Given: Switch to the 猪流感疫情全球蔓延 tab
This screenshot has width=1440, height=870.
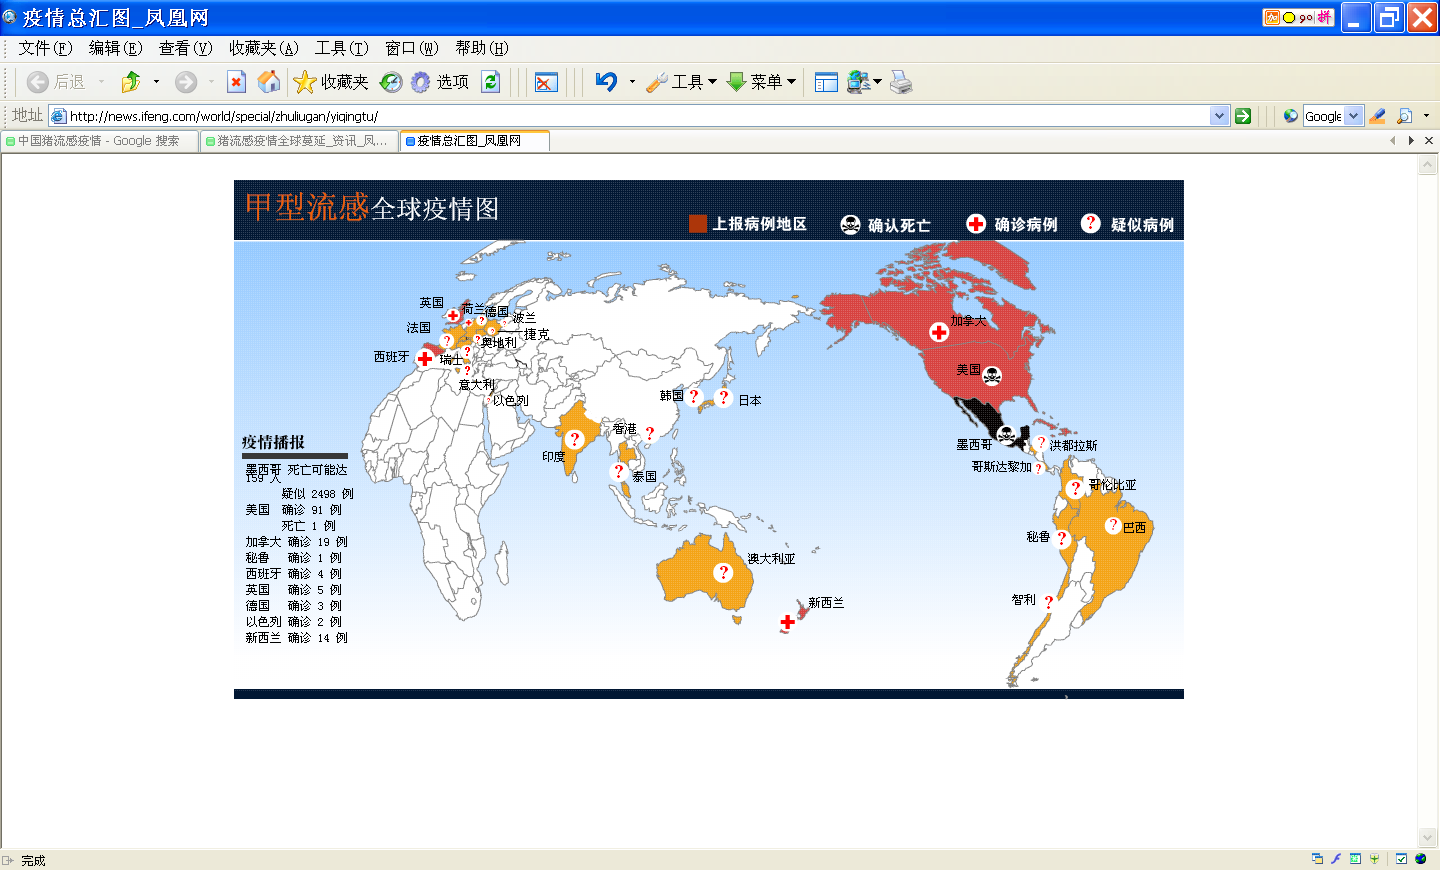Looking at the screenshot, I should coord(300,141).
